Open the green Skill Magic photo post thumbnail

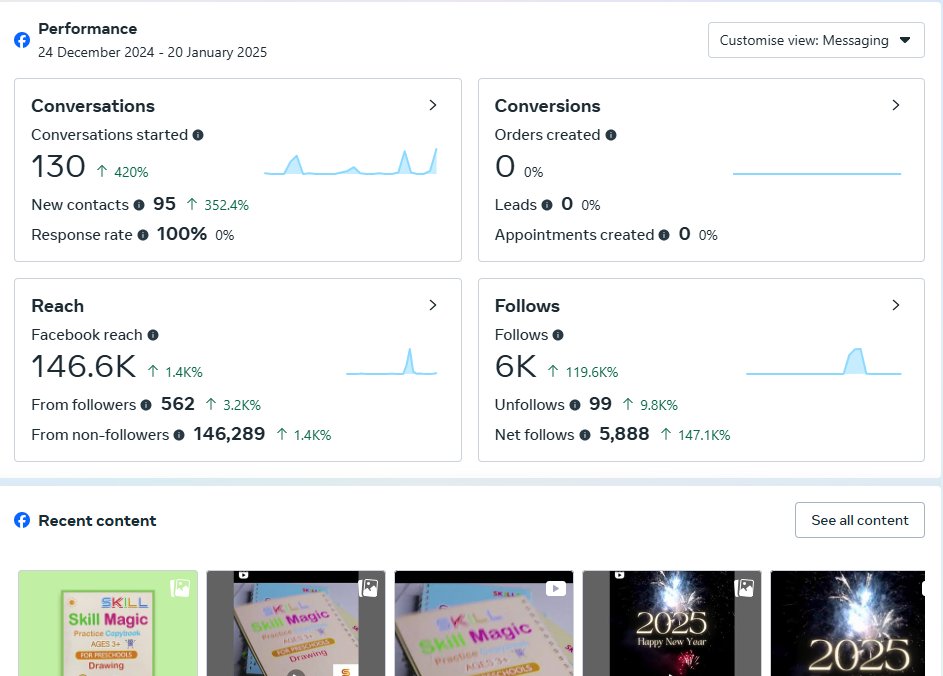(108, 623)
